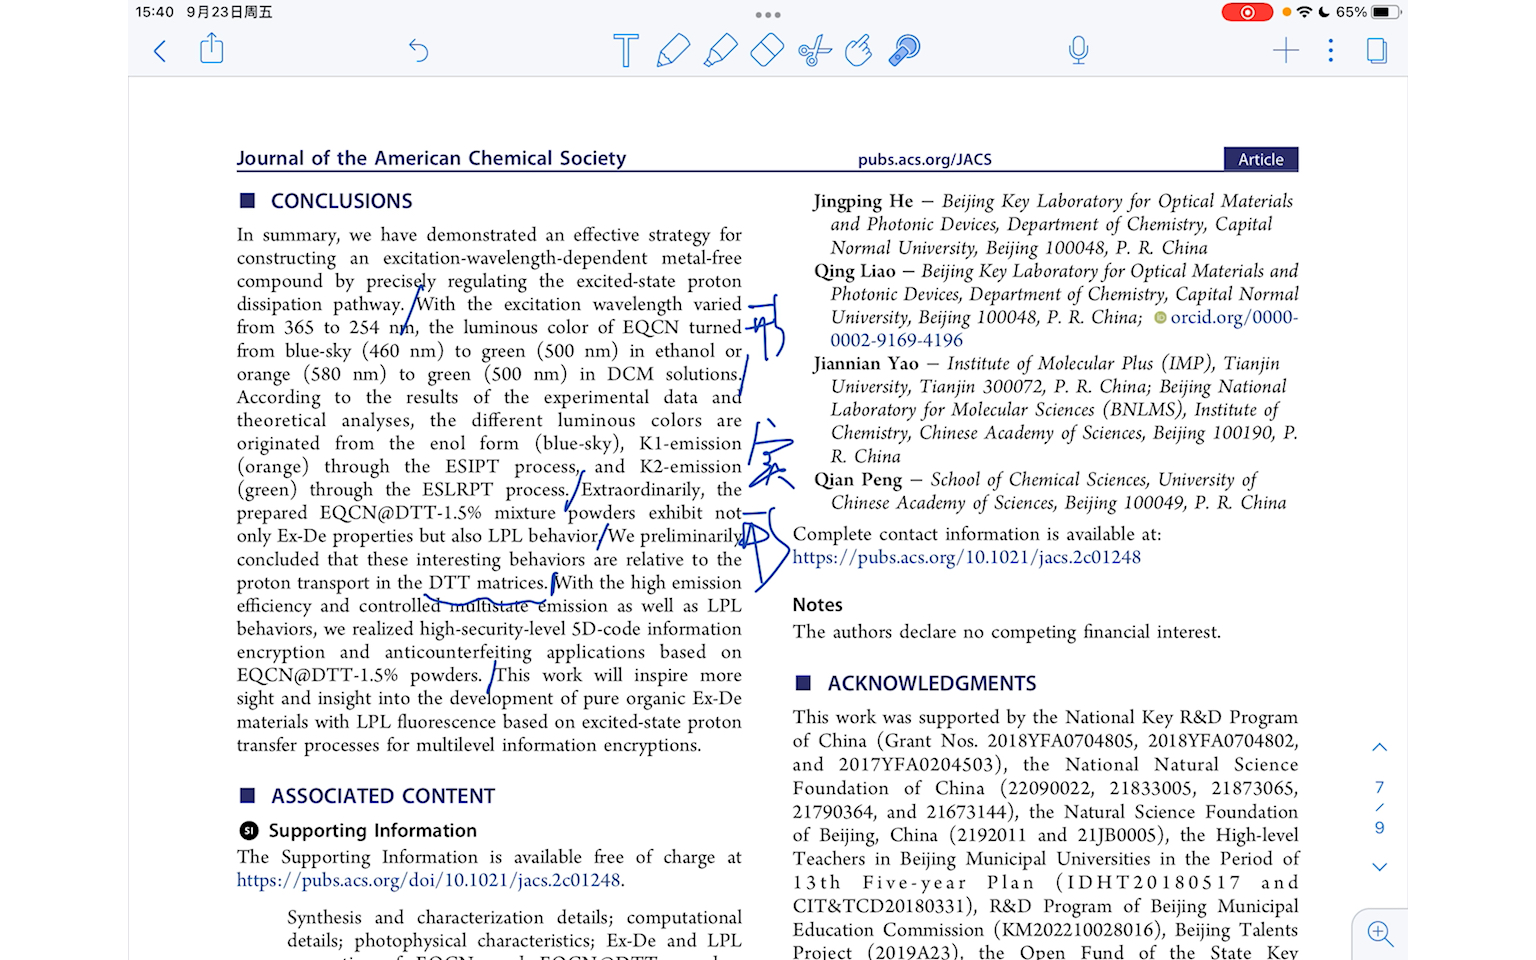Select the Lasso hand selection tool

click(x=859, y=50)
